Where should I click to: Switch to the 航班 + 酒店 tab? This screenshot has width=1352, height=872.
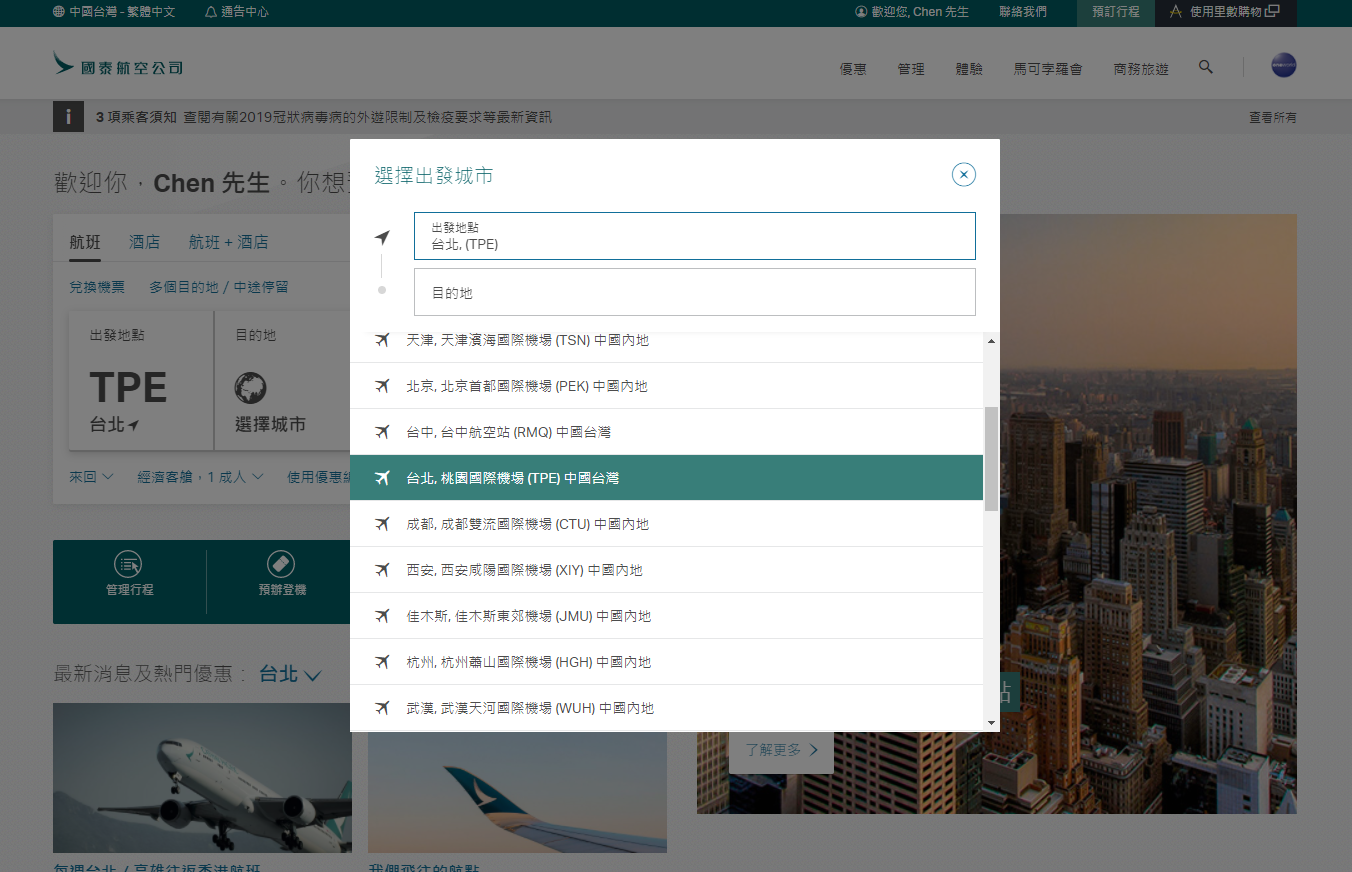coord(229,242)
